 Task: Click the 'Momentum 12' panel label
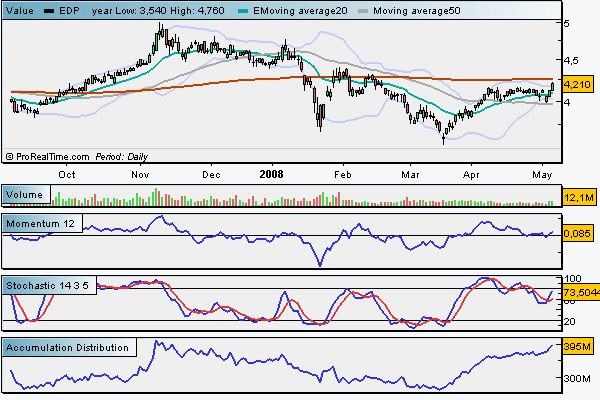pyautogui.click(x=40, y=224)
